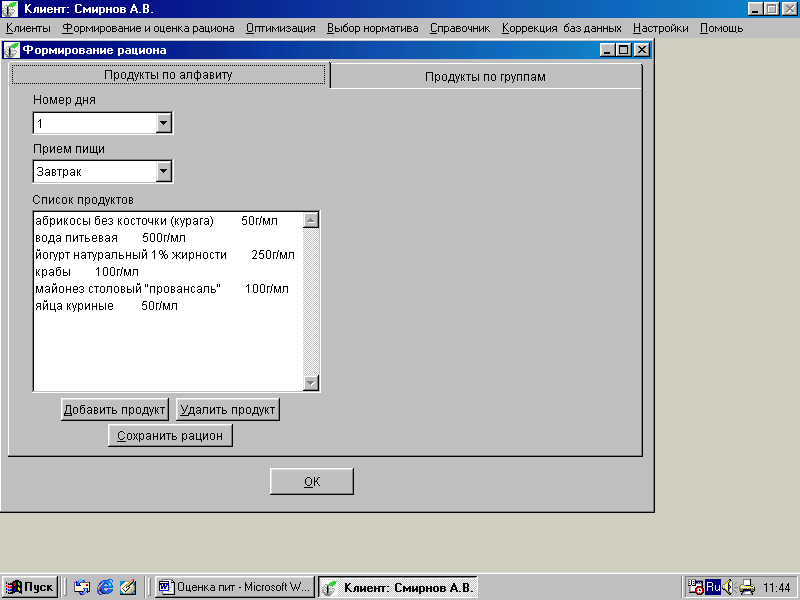Click the Номер дня field showing 1

[x=95, y=123]
